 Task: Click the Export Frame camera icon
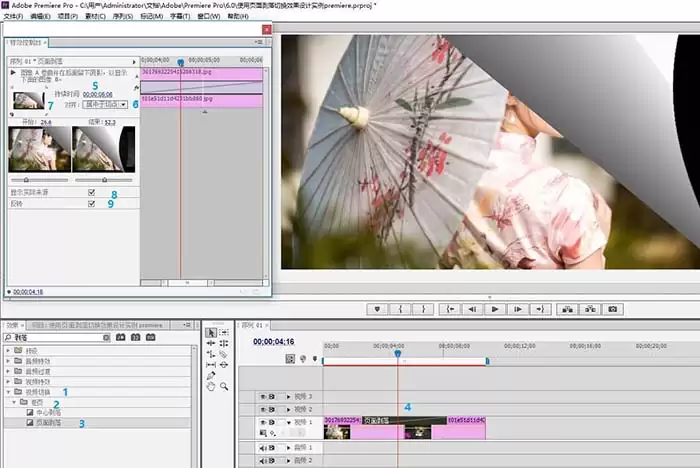(x=613, y=309)
